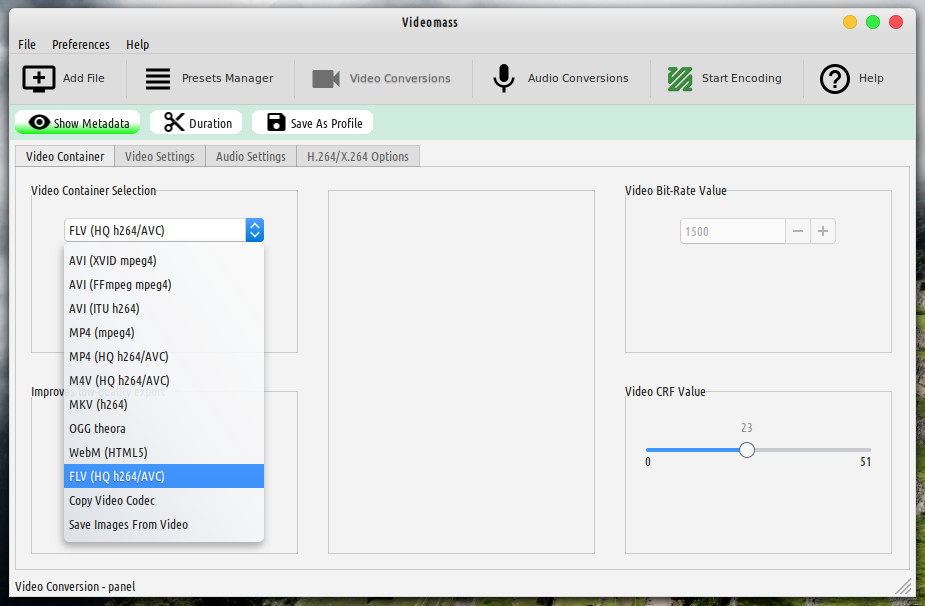Viewport: 925px width, 606px height.
Task: Open the Presets Manager list icon
Action: pos(158,78)
